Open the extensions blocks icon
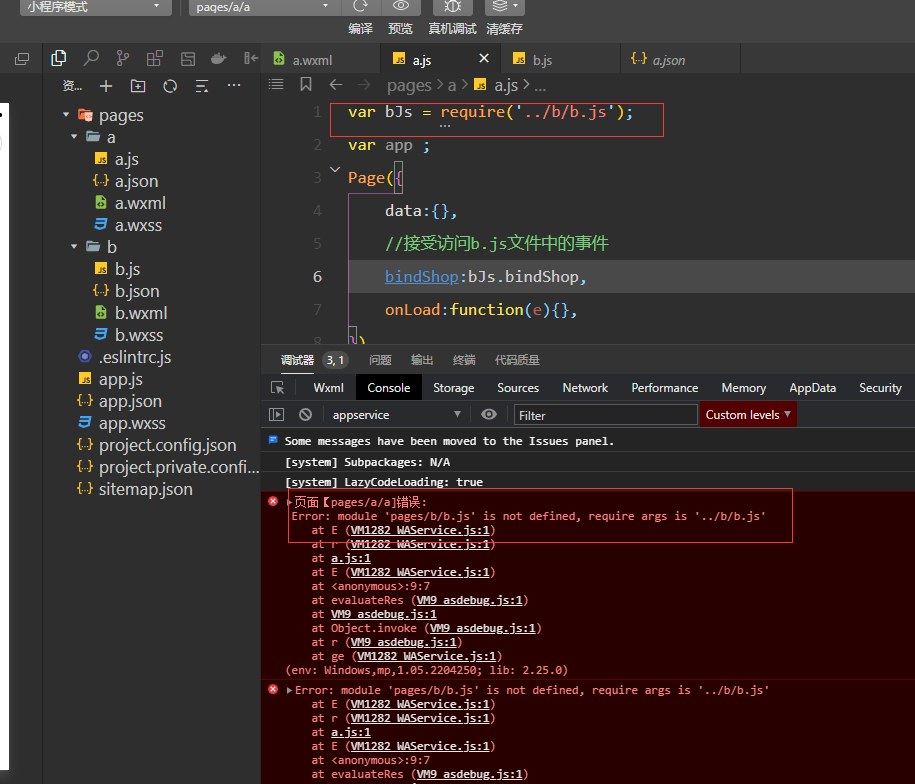The image size is (915, 784). point(155,58)
